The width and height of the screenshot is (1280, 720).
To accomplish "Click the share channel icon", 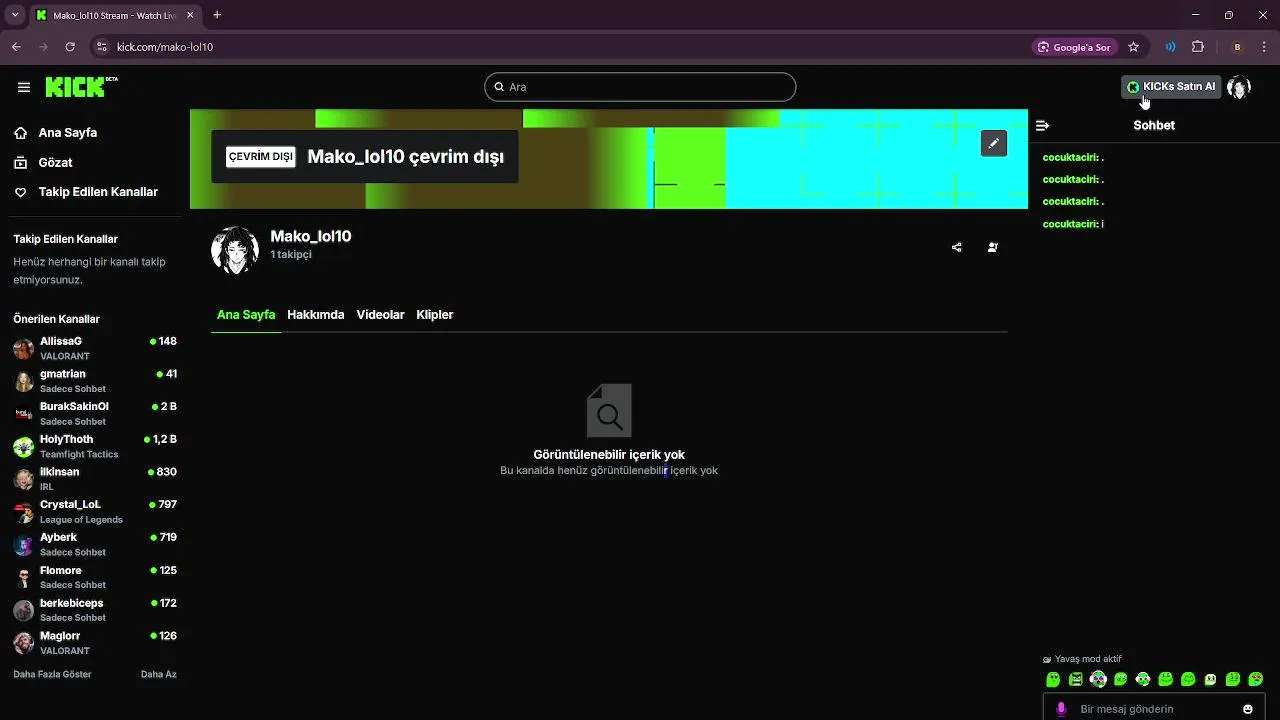I will coord(957,247).
